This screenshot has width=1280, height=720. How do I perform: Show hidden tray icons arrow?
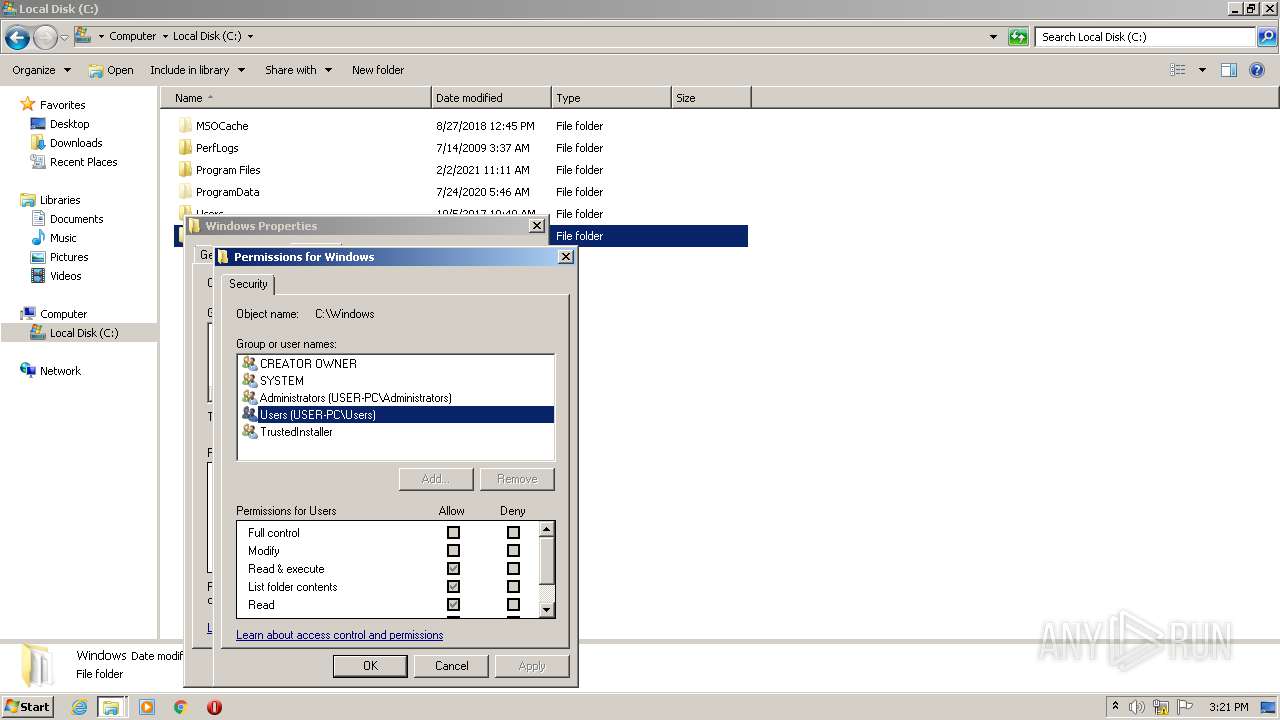pos(1115,707)
